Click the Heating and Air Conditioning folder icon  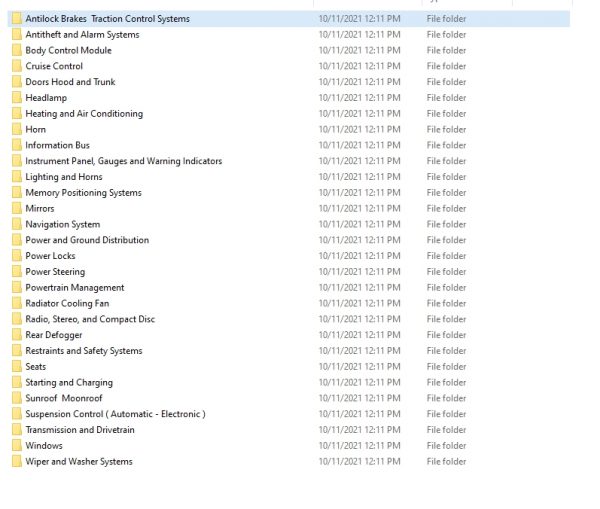tap(16, 113)
